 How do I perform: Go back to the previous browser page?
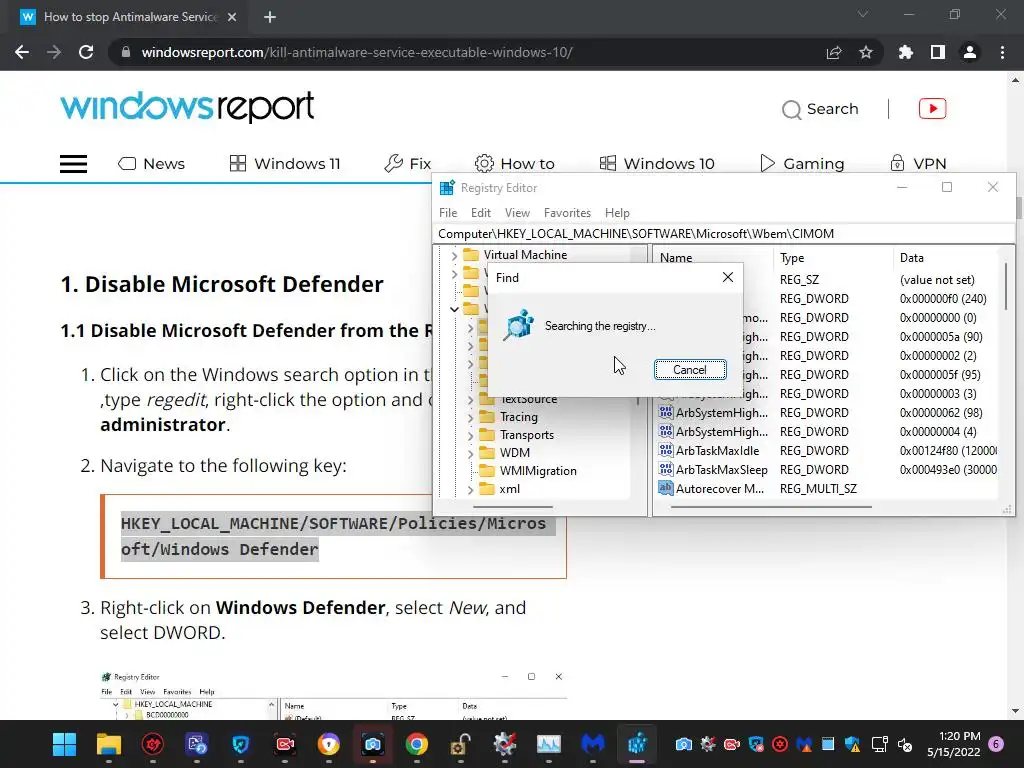pyautogui.click(x=22, y=52)
